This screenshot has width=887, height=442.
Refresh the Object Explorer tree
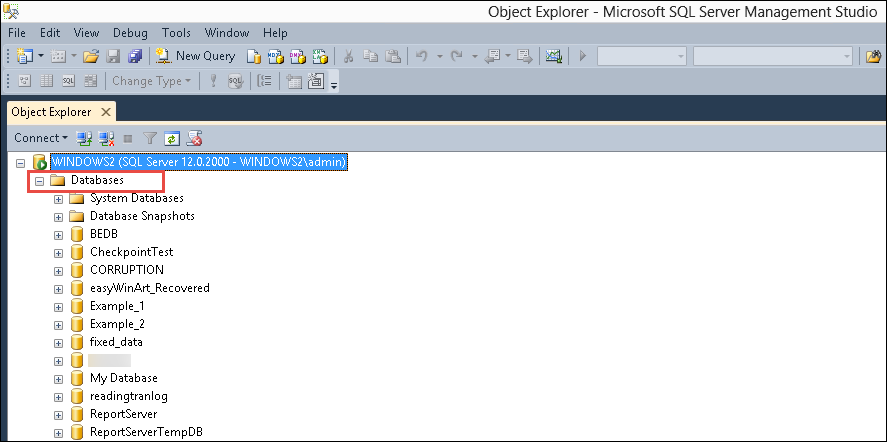[x=172, y=138]
